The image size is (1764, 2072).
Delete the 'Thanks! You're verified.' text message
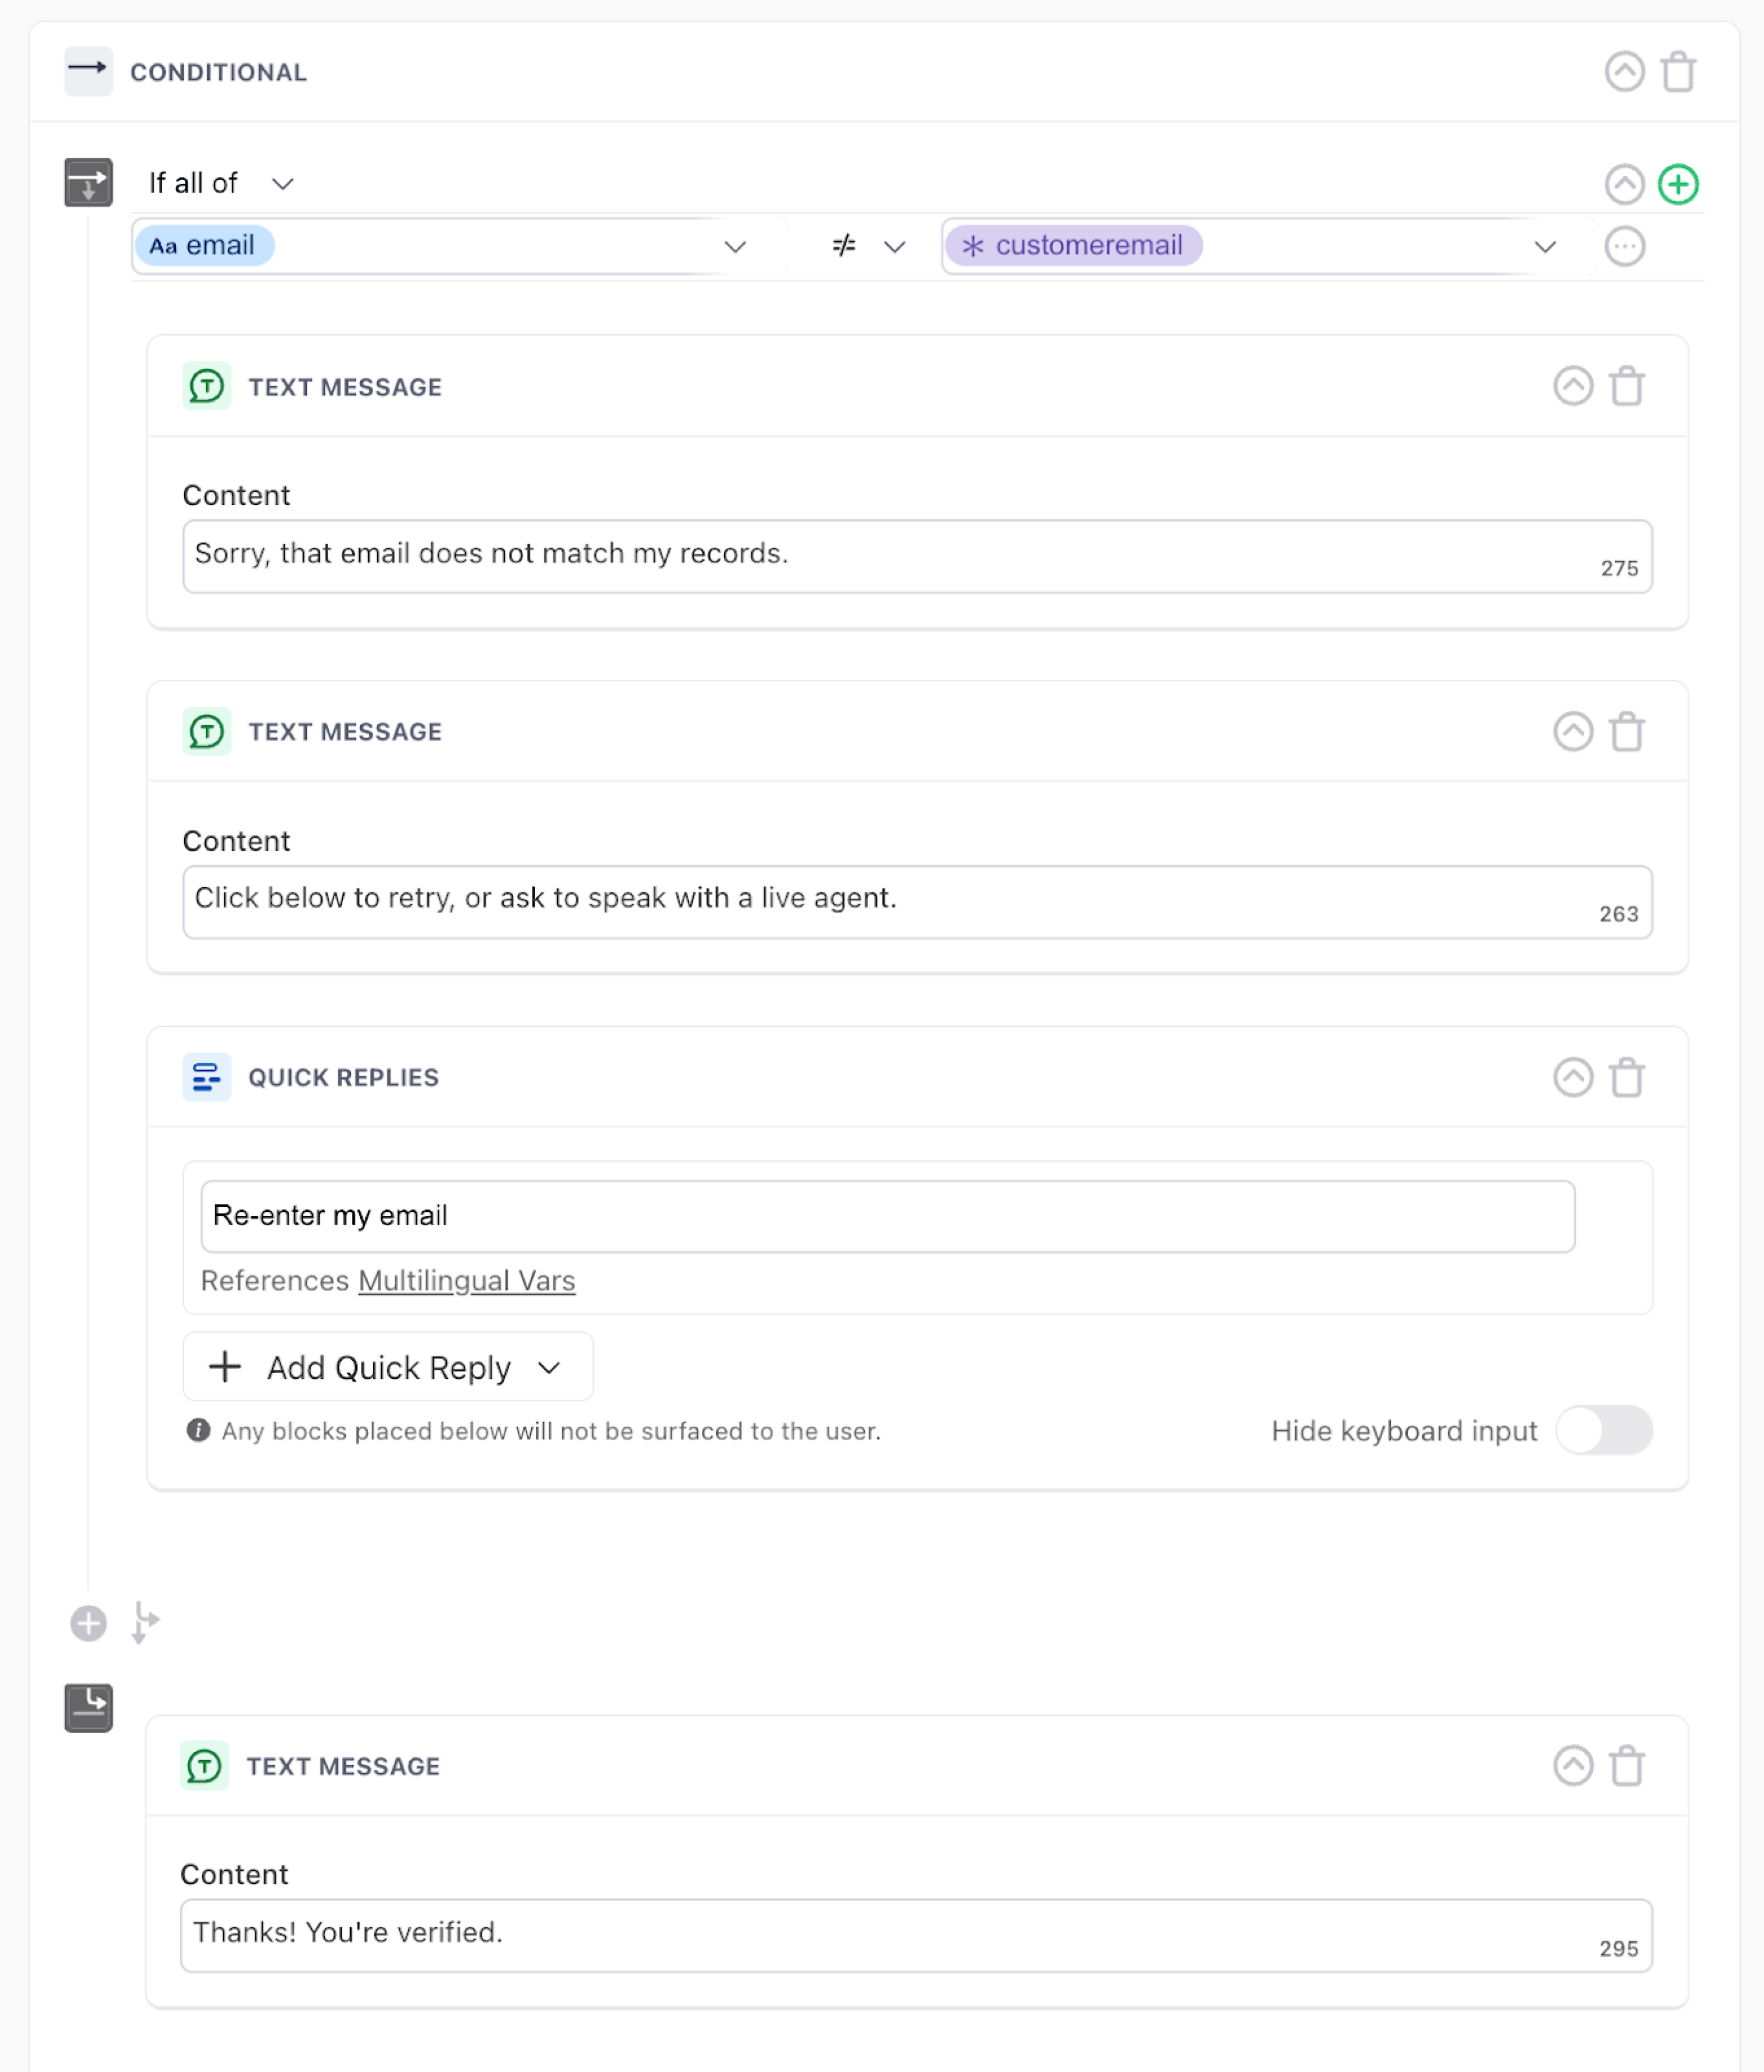click(1626, 1766)
